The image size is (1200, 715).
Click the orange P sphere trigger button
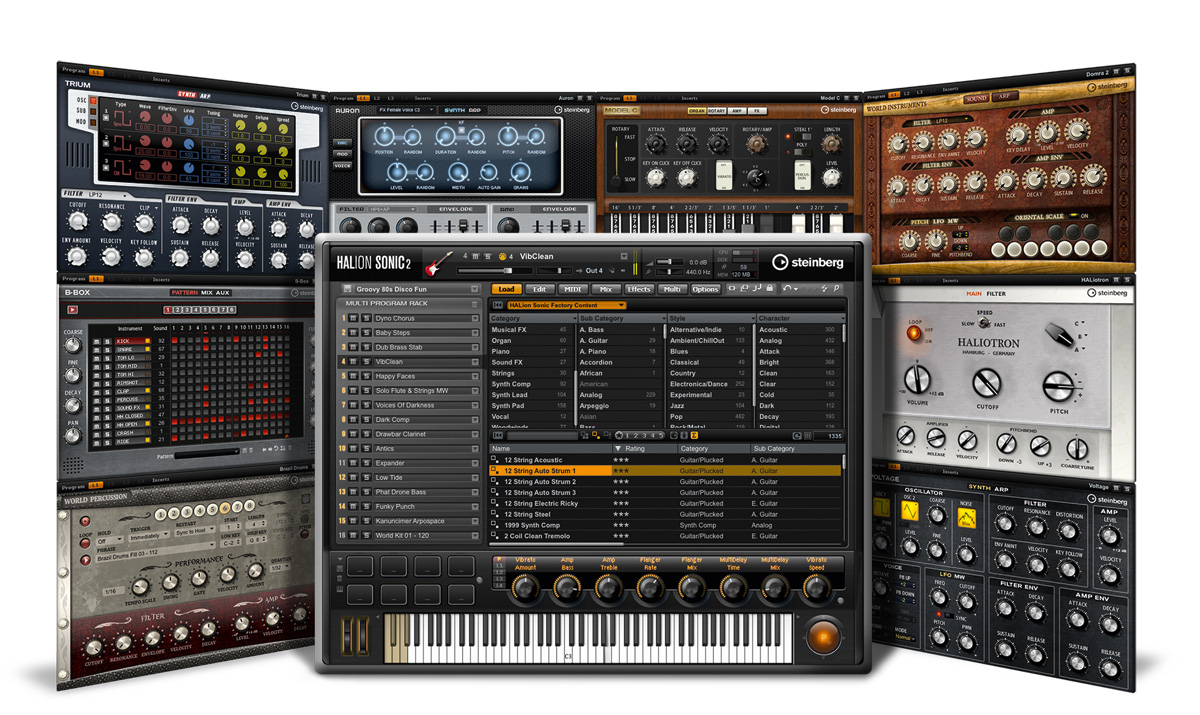pos(823,638)
